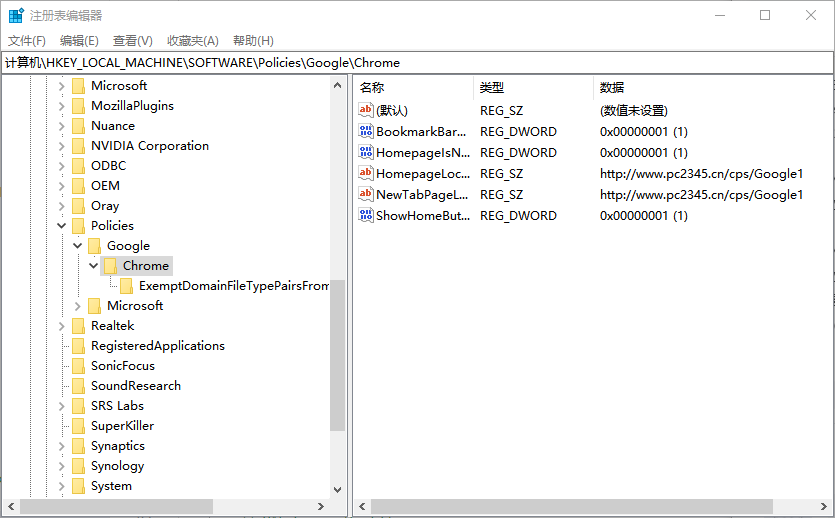Click the SRS Labs folder icon
This screenshot has width=835, height=518.
(78, 406)
